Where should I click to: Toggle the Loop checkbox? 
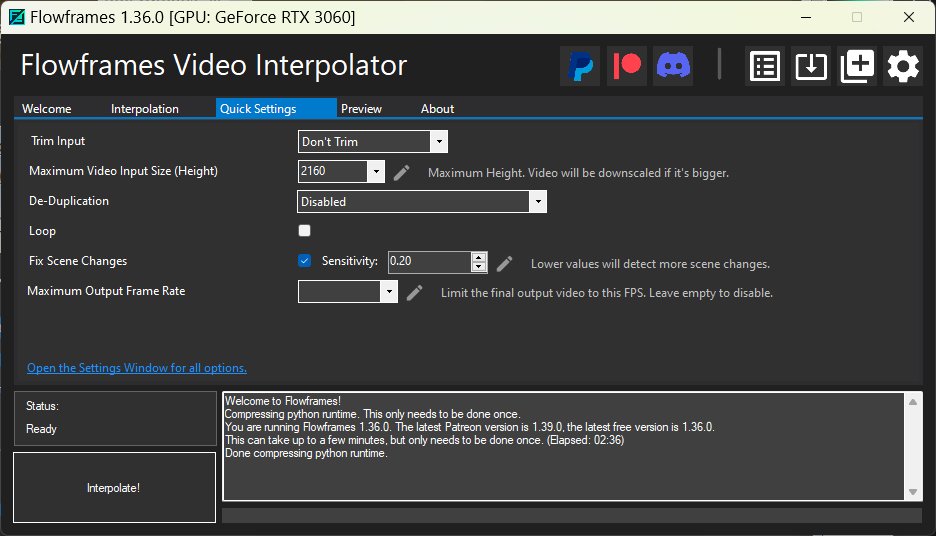(x=304, y=230)
